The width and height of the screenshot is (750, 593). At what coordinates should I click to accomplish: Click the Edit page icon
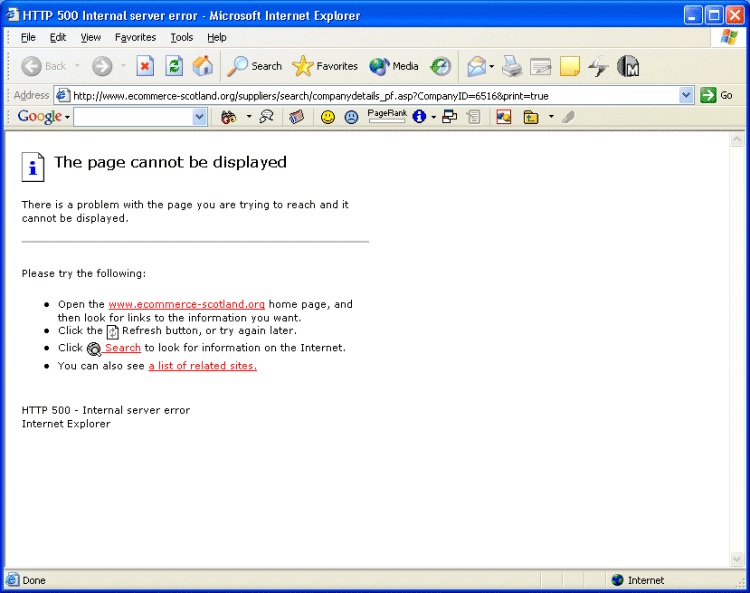tap(540, 66)
